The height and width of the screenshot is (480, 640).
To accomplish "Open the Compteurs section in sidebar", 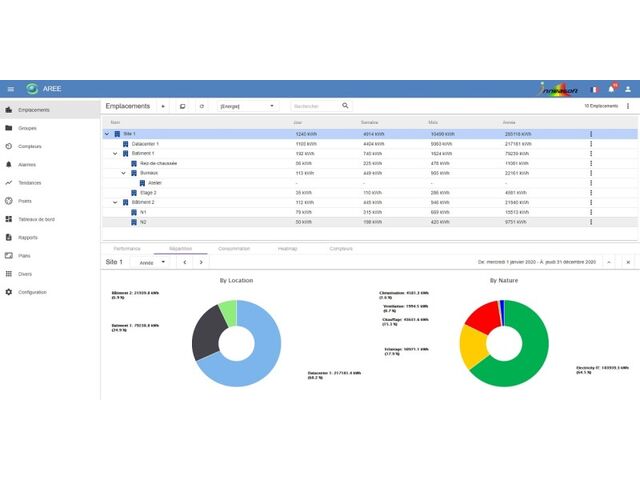I will [29, 146].
